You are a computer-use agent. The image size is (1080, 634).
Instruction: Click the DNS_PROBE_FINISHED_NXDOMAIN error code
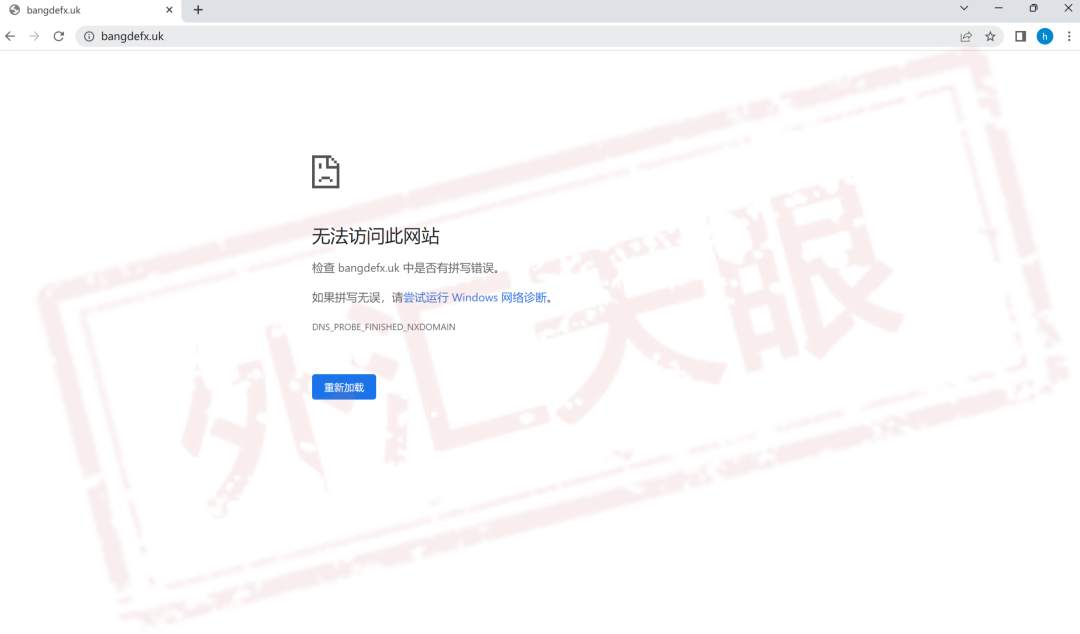point(384,327)
